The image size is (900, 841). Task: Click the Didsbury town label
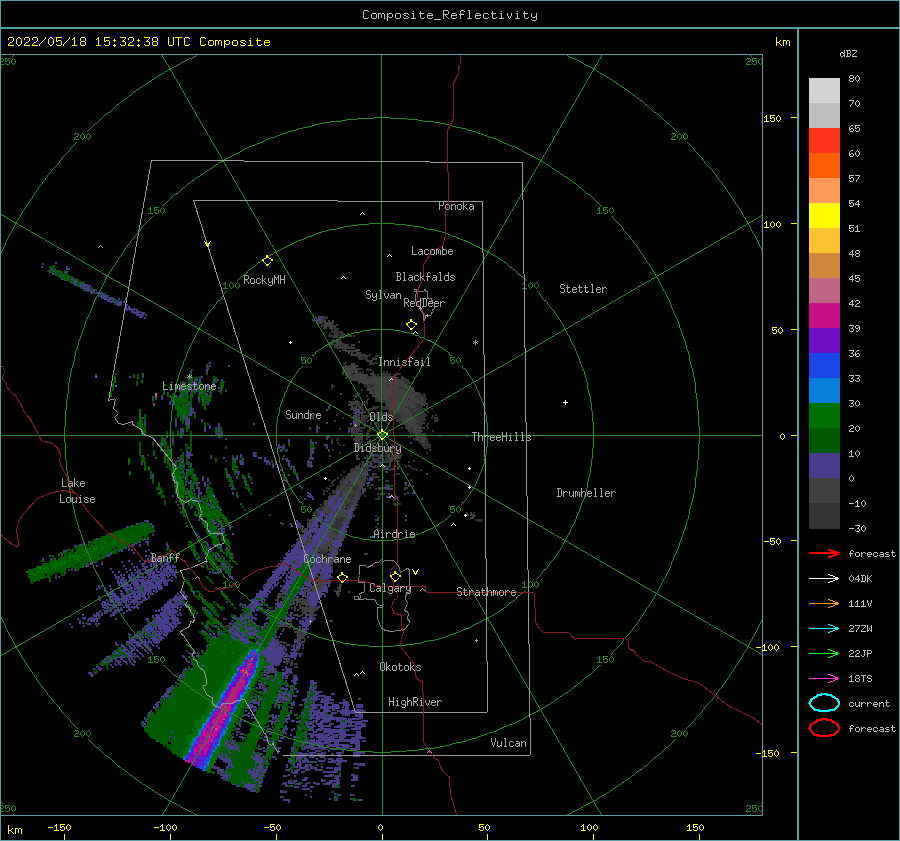[x=377, y=448]
